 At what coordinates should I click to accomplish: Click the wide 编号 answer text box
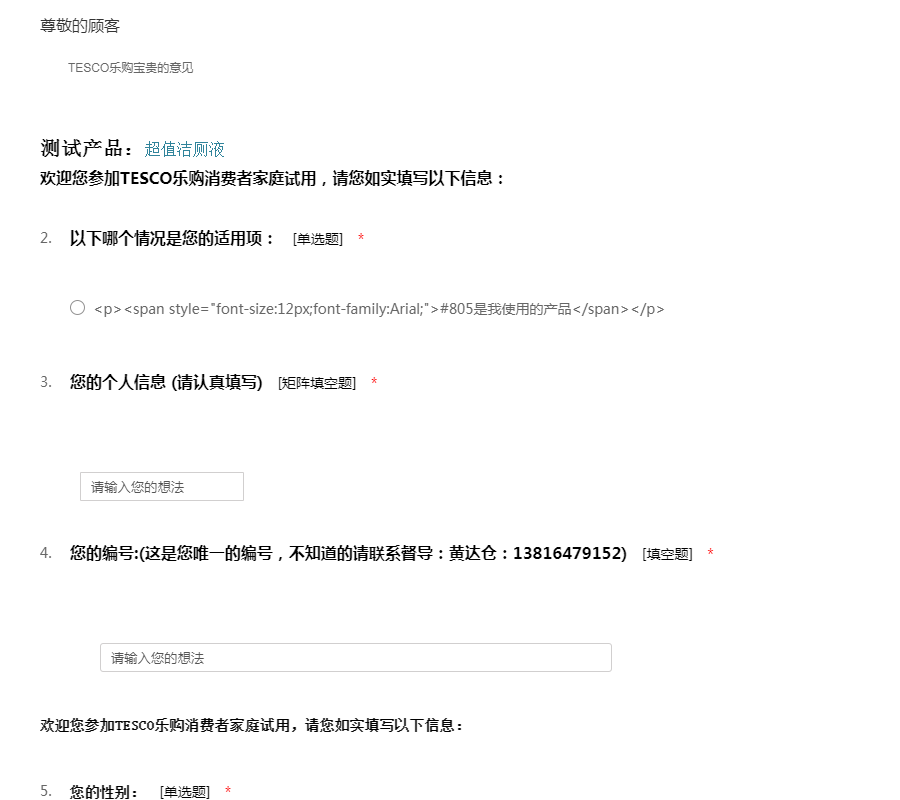355,658
